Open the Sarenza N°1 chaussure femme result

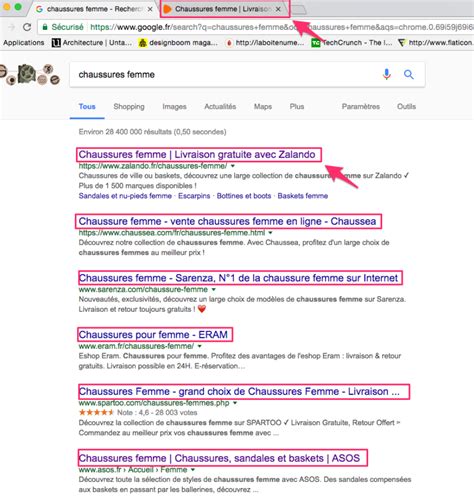[x=238, y=278]
